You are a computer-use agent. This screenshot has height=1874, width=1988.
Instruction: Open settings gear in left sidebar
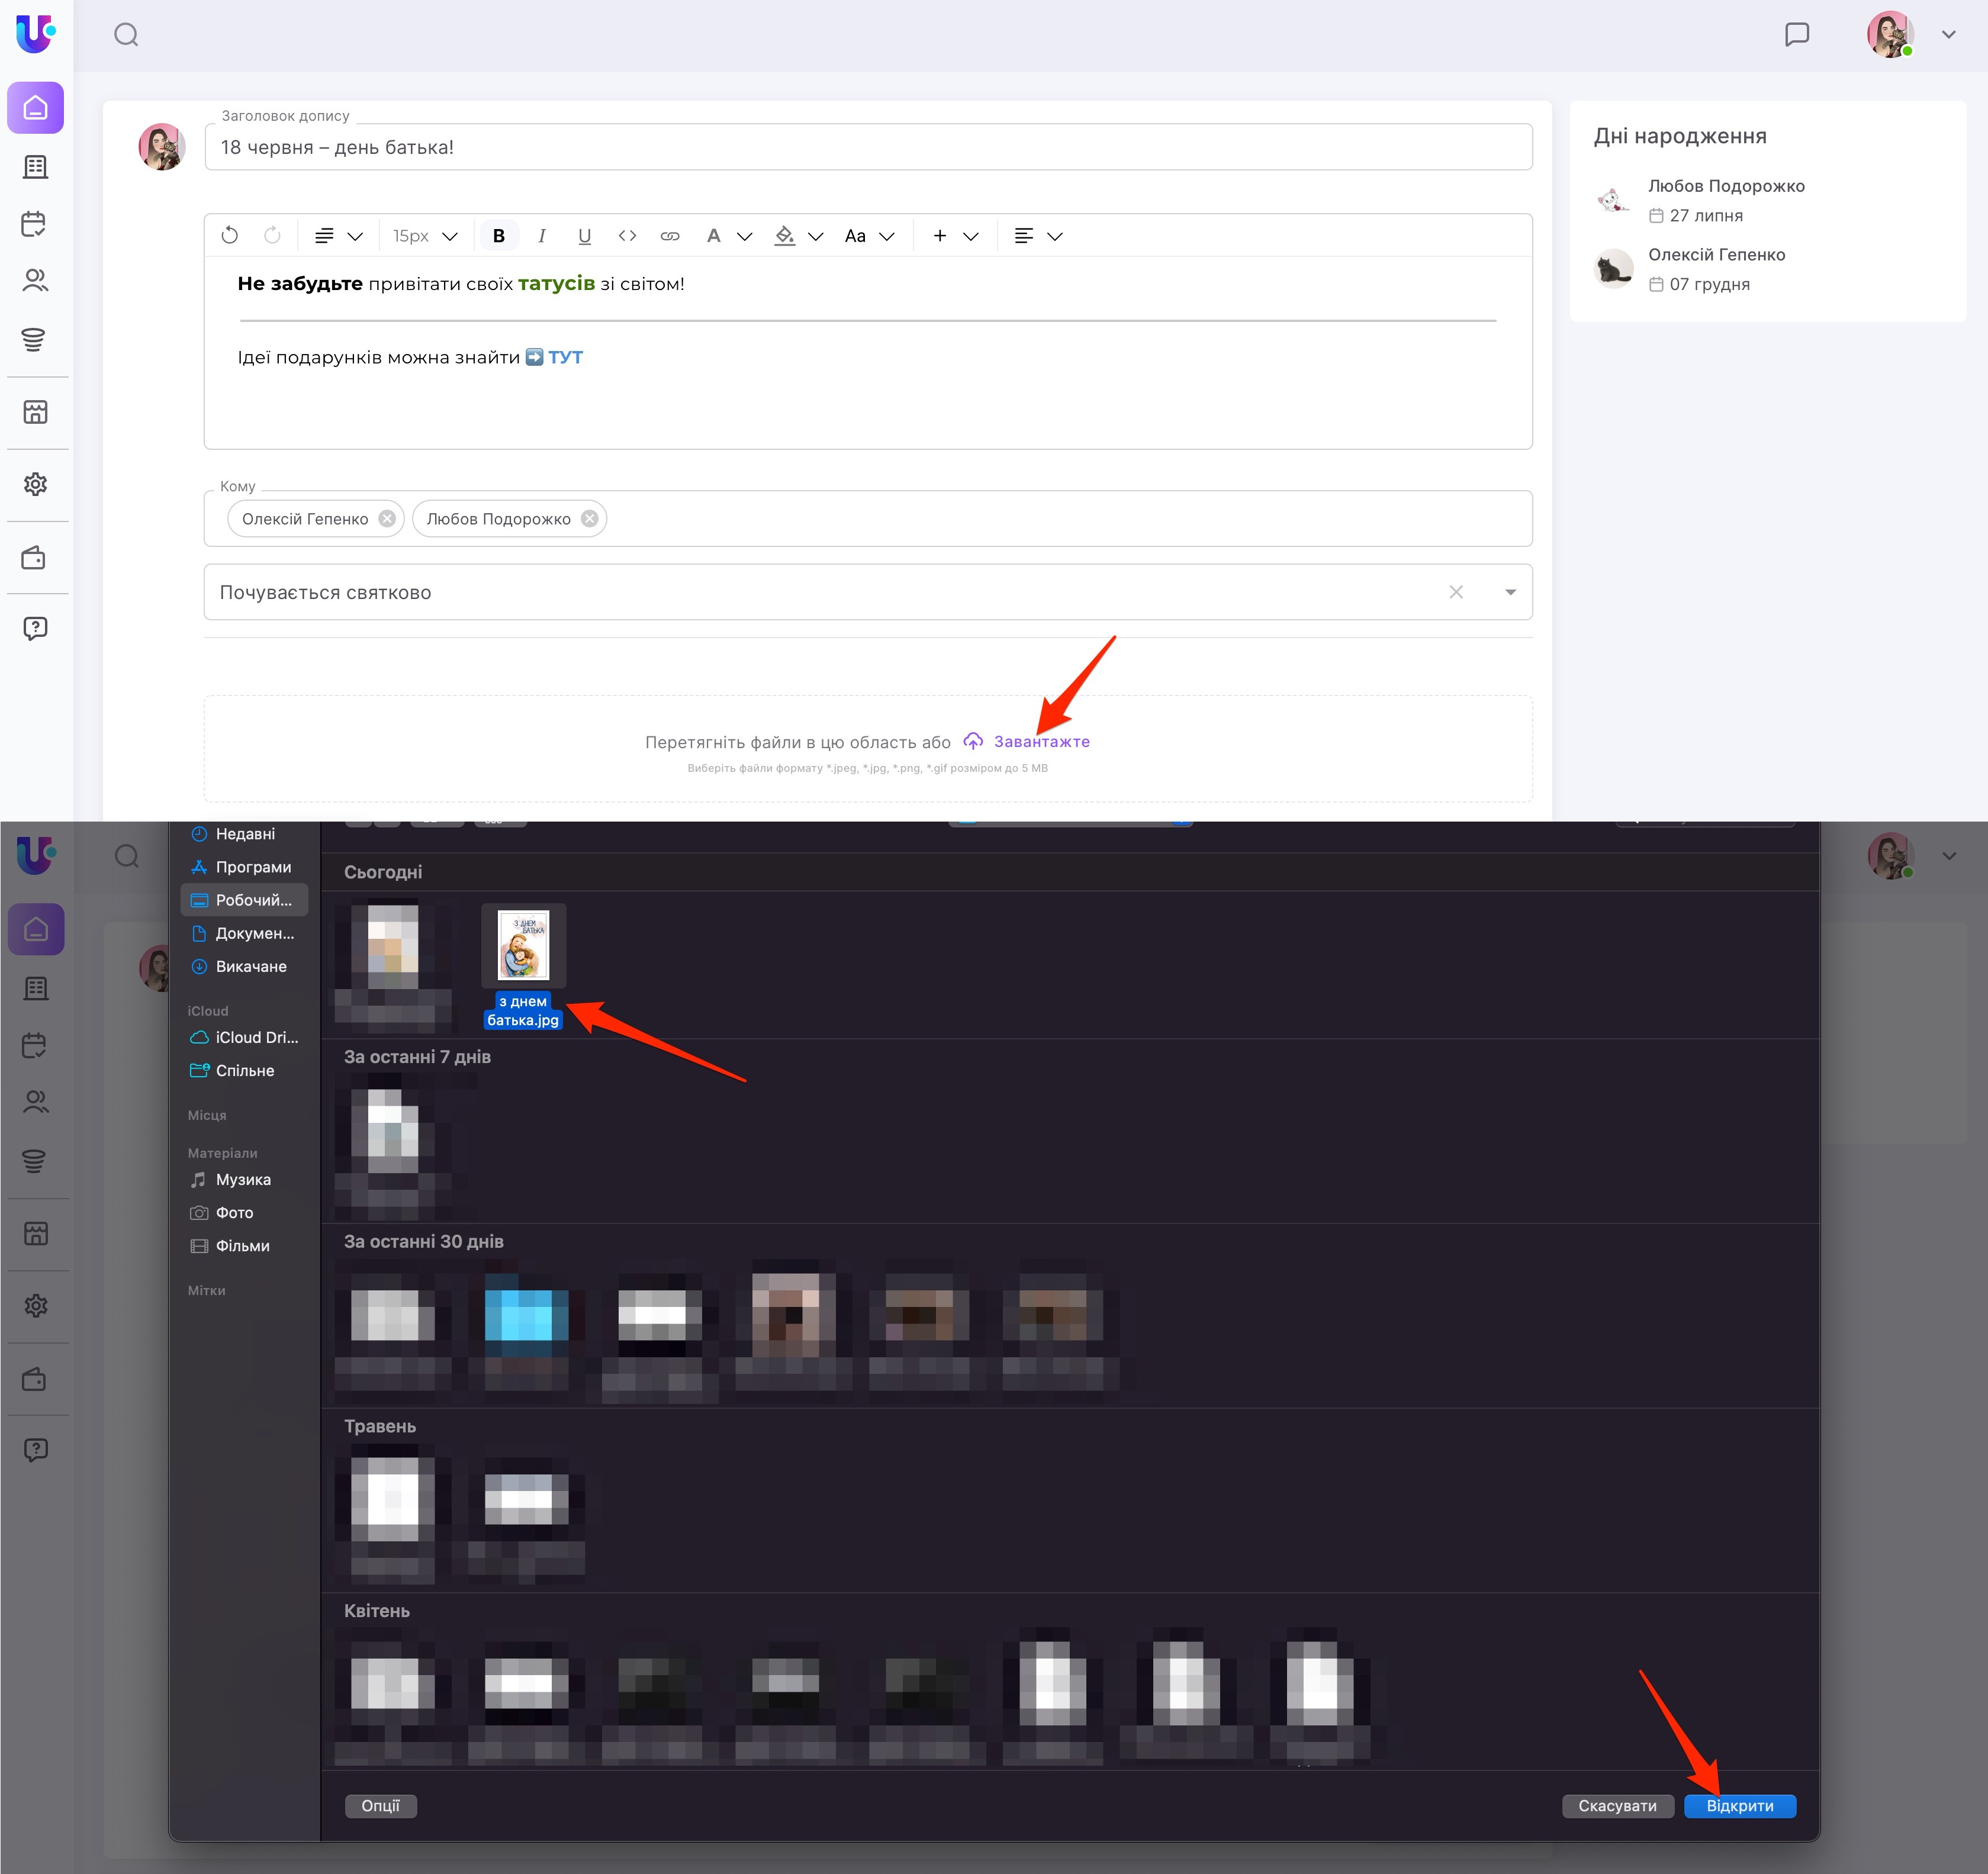(35, 484)
